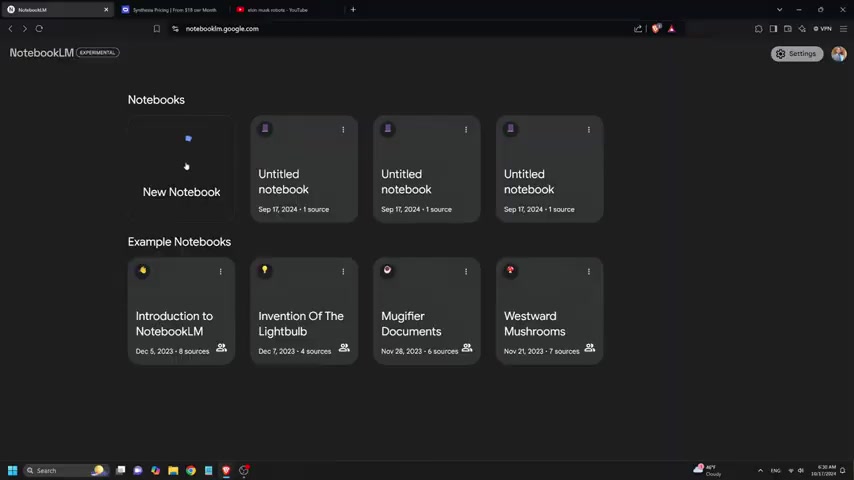
Task: Open NotebookLM Settings
Action: tap(797, 53)
